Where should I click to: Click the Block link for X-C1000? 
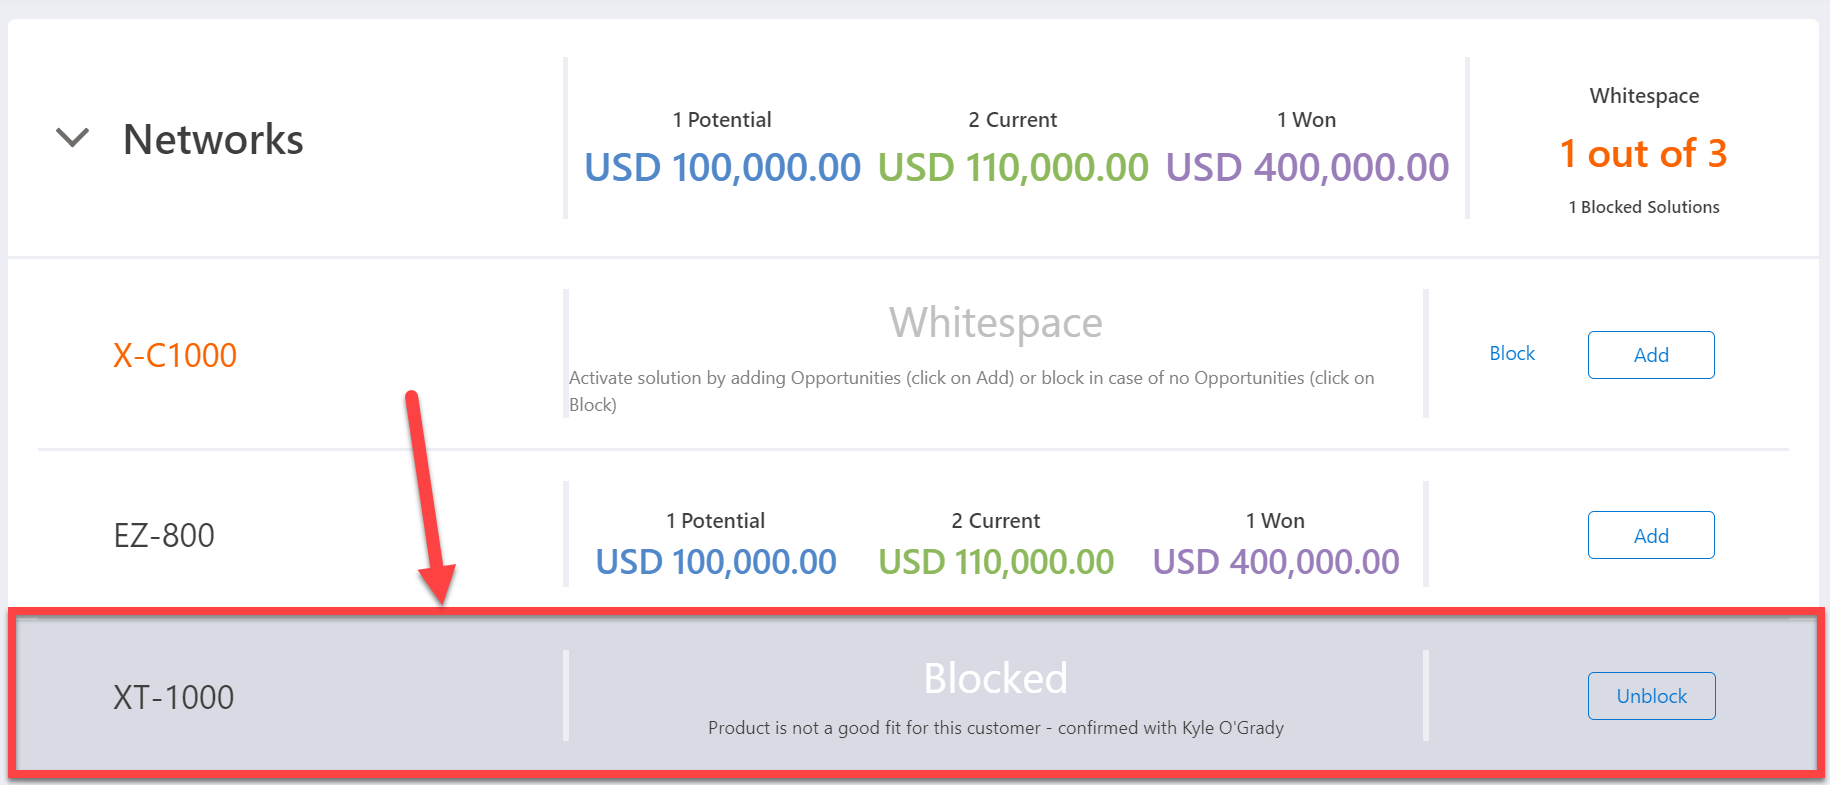click(x=1511, y=354)
